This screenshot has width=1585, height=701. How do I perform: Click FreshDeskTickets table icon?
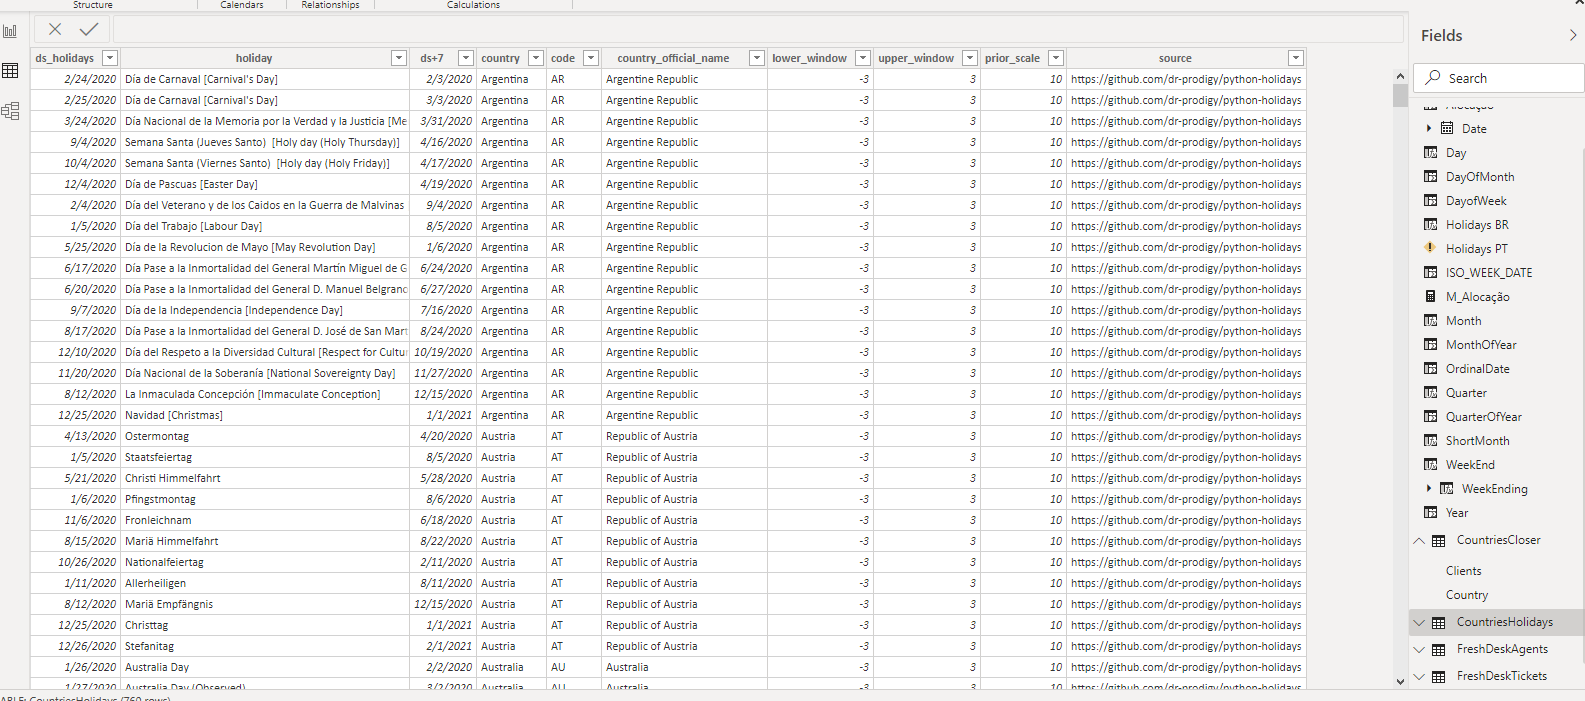[x=1439, y=677]
